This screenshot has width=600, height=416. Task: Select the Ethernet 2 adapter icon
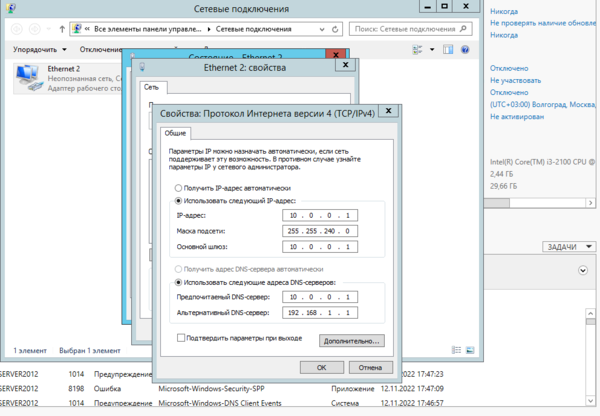pyautogui.click(x=29, y=78)
